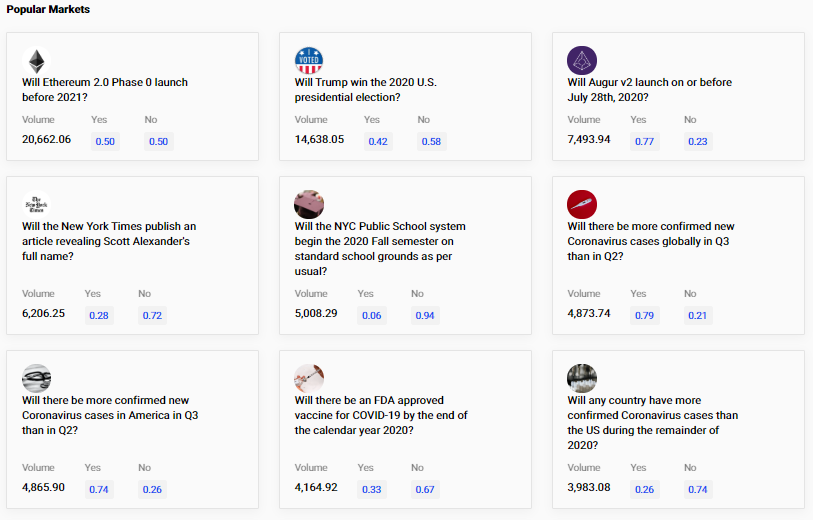Click the country Coronavirus cases market icon
This screenshot has height=520, width=813.
tap(582, 378)
